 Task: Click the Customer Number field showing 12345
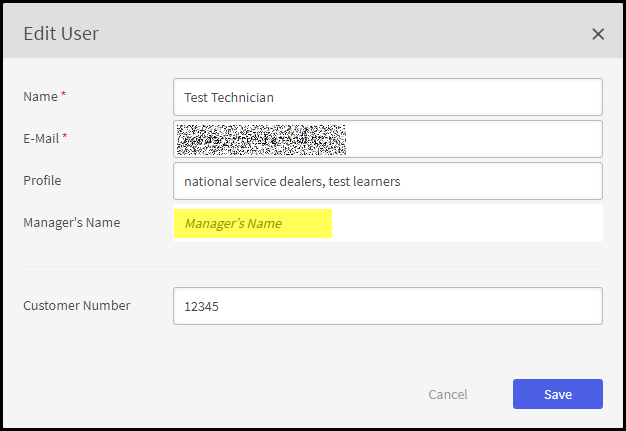pos(387,306)
